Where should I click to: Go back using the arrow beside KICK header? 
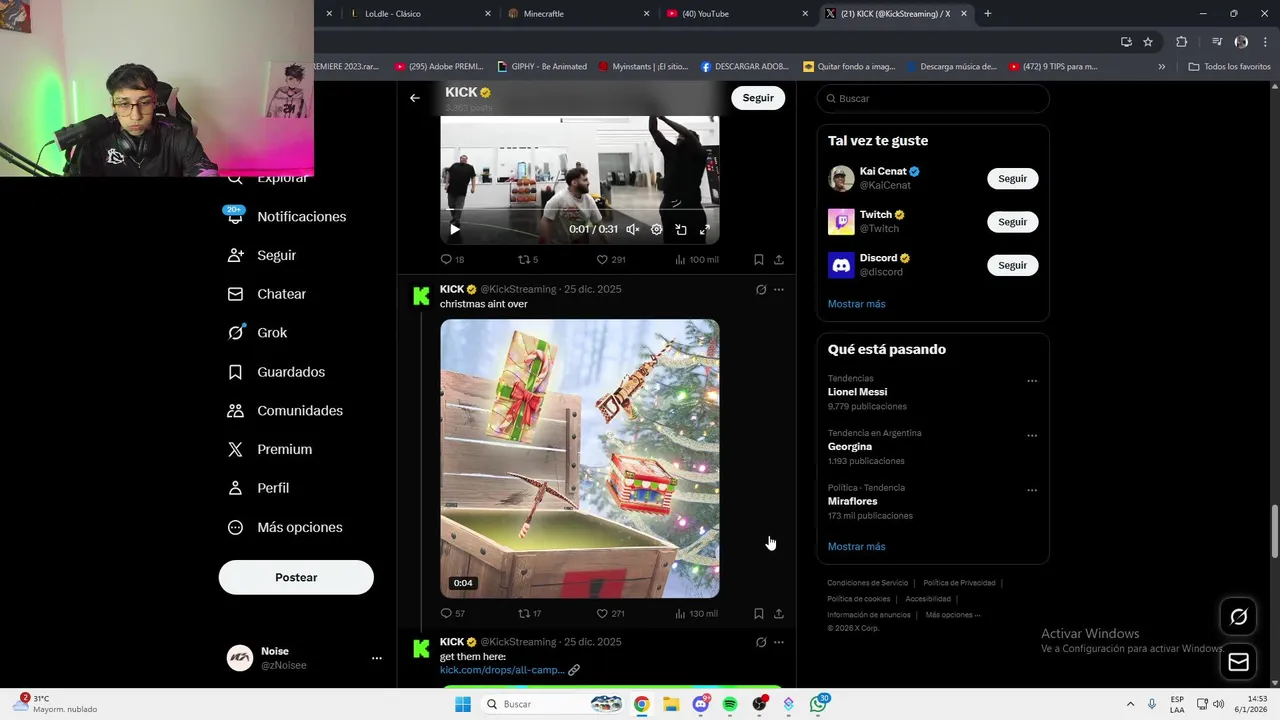[x=415, y=98]
